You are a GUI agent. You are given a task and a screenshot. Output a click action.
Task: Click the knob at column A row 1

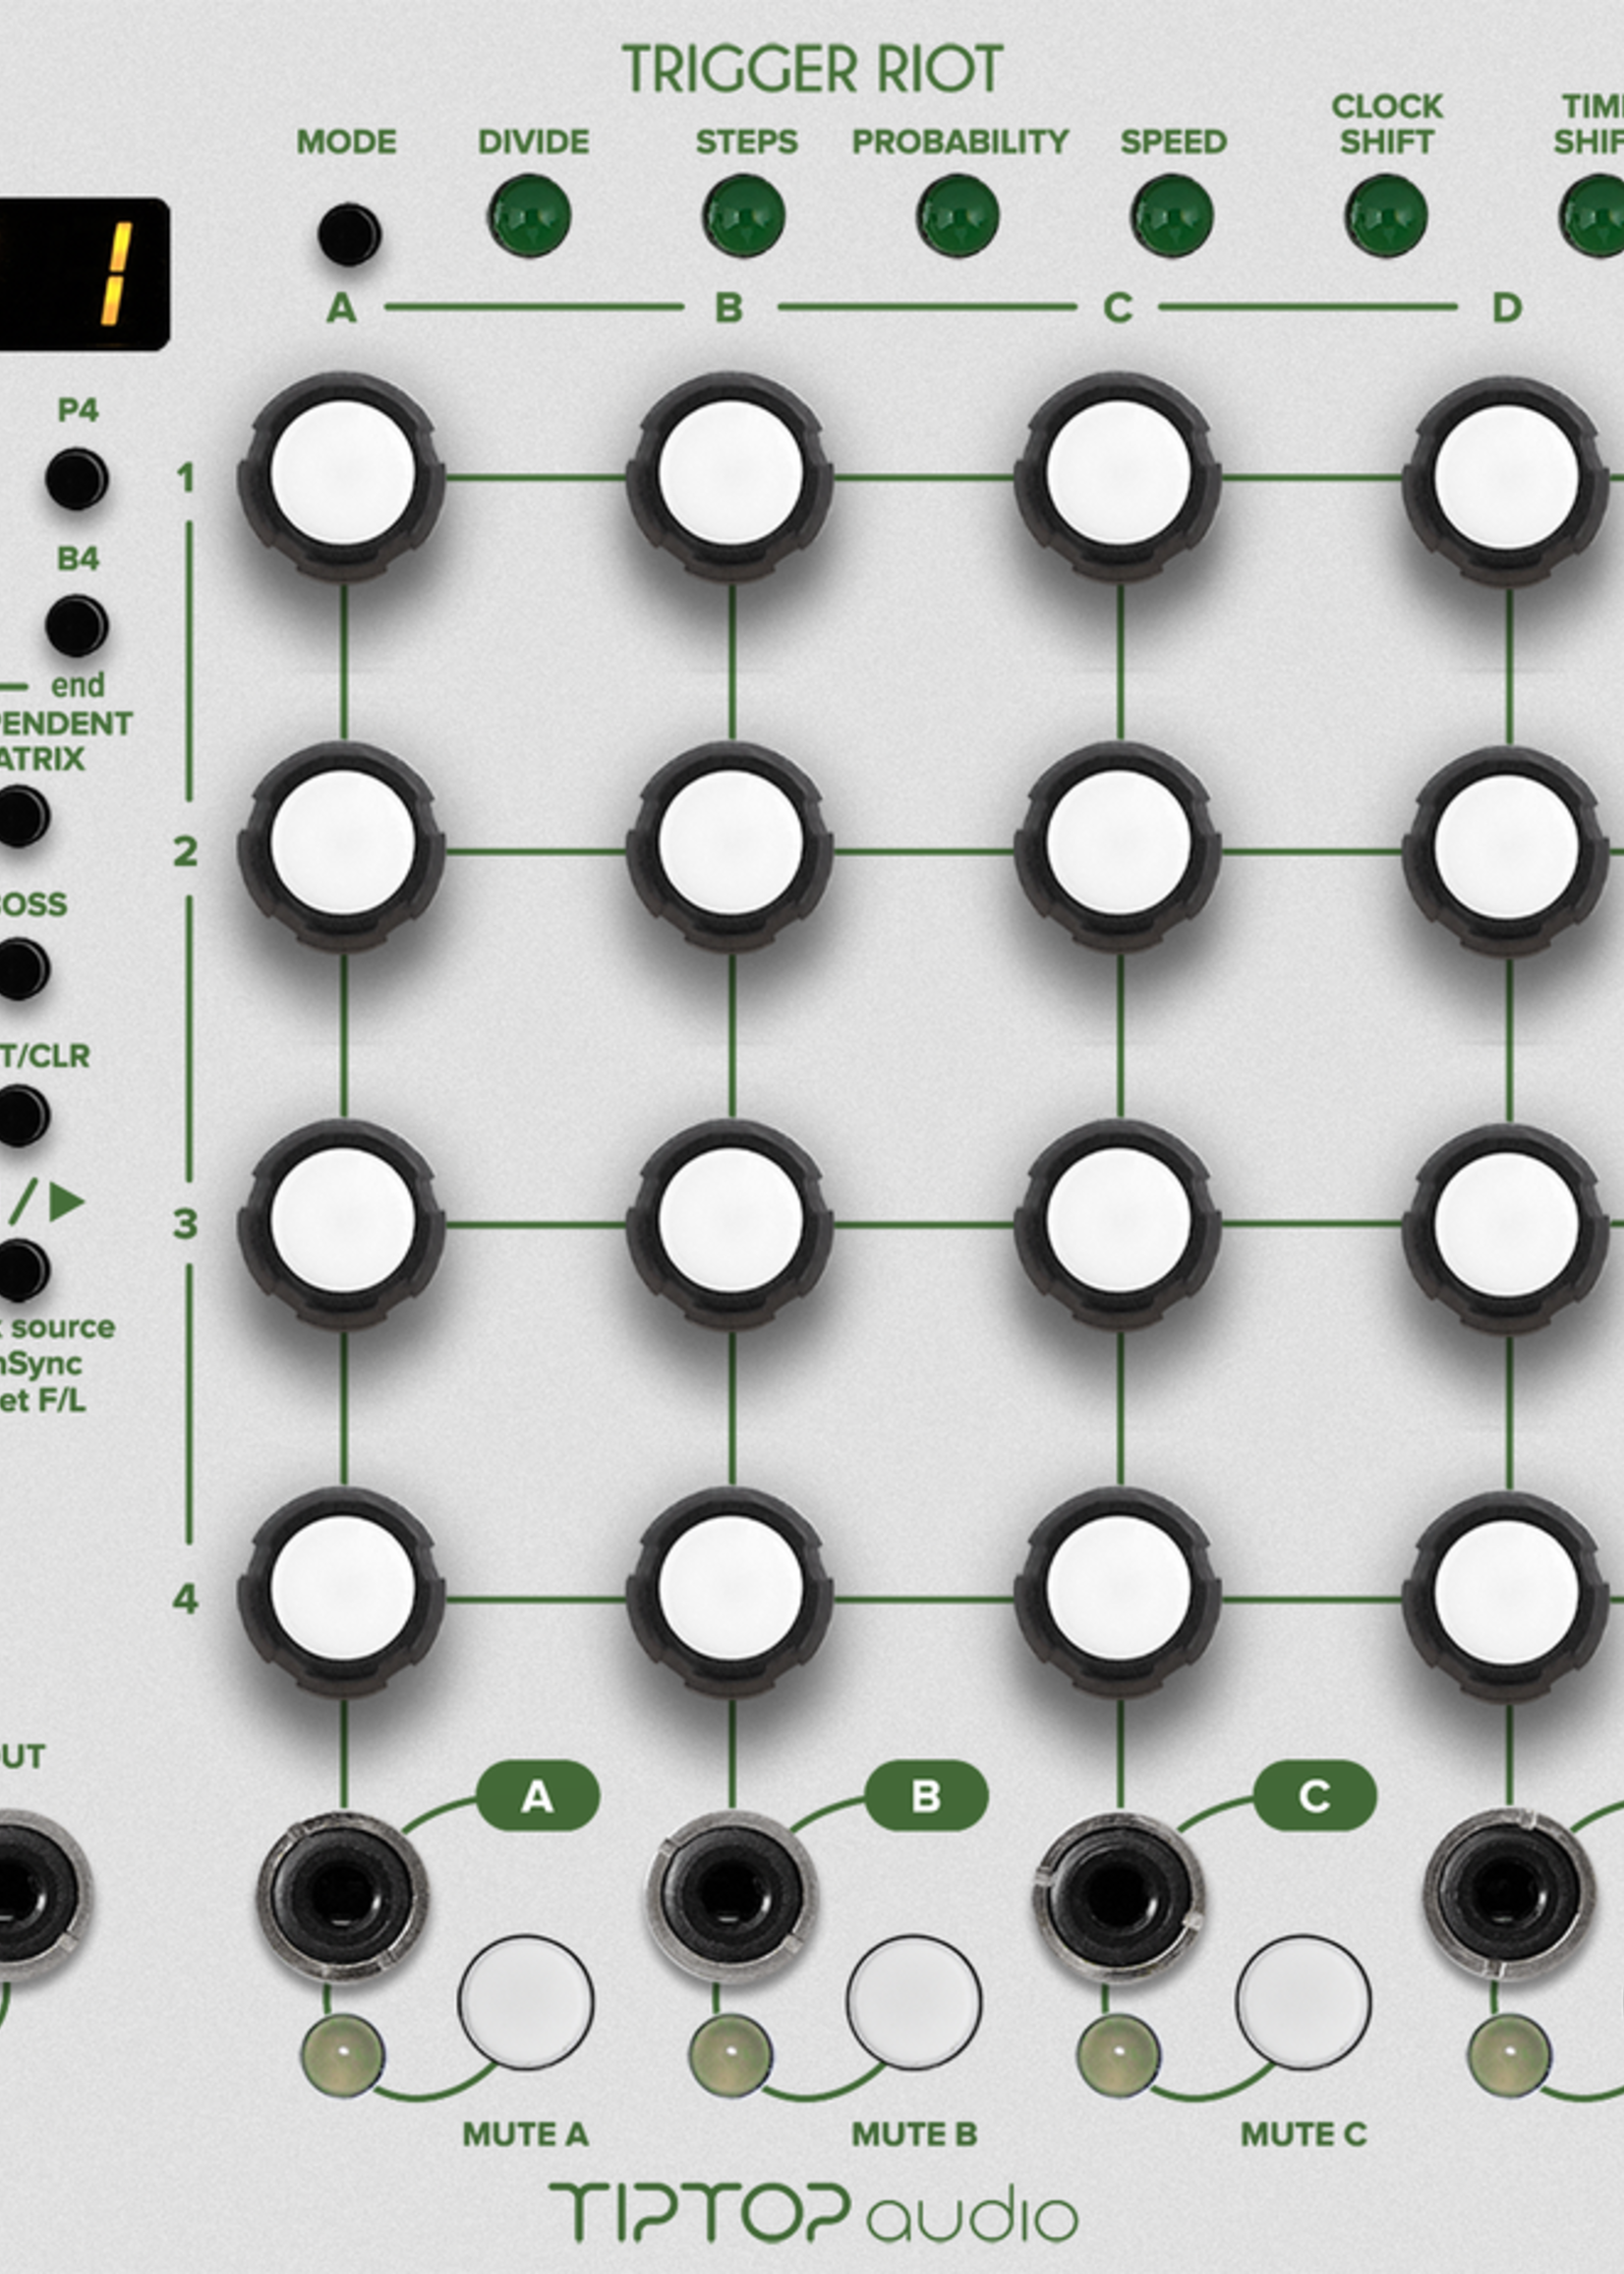coord(342,476)
